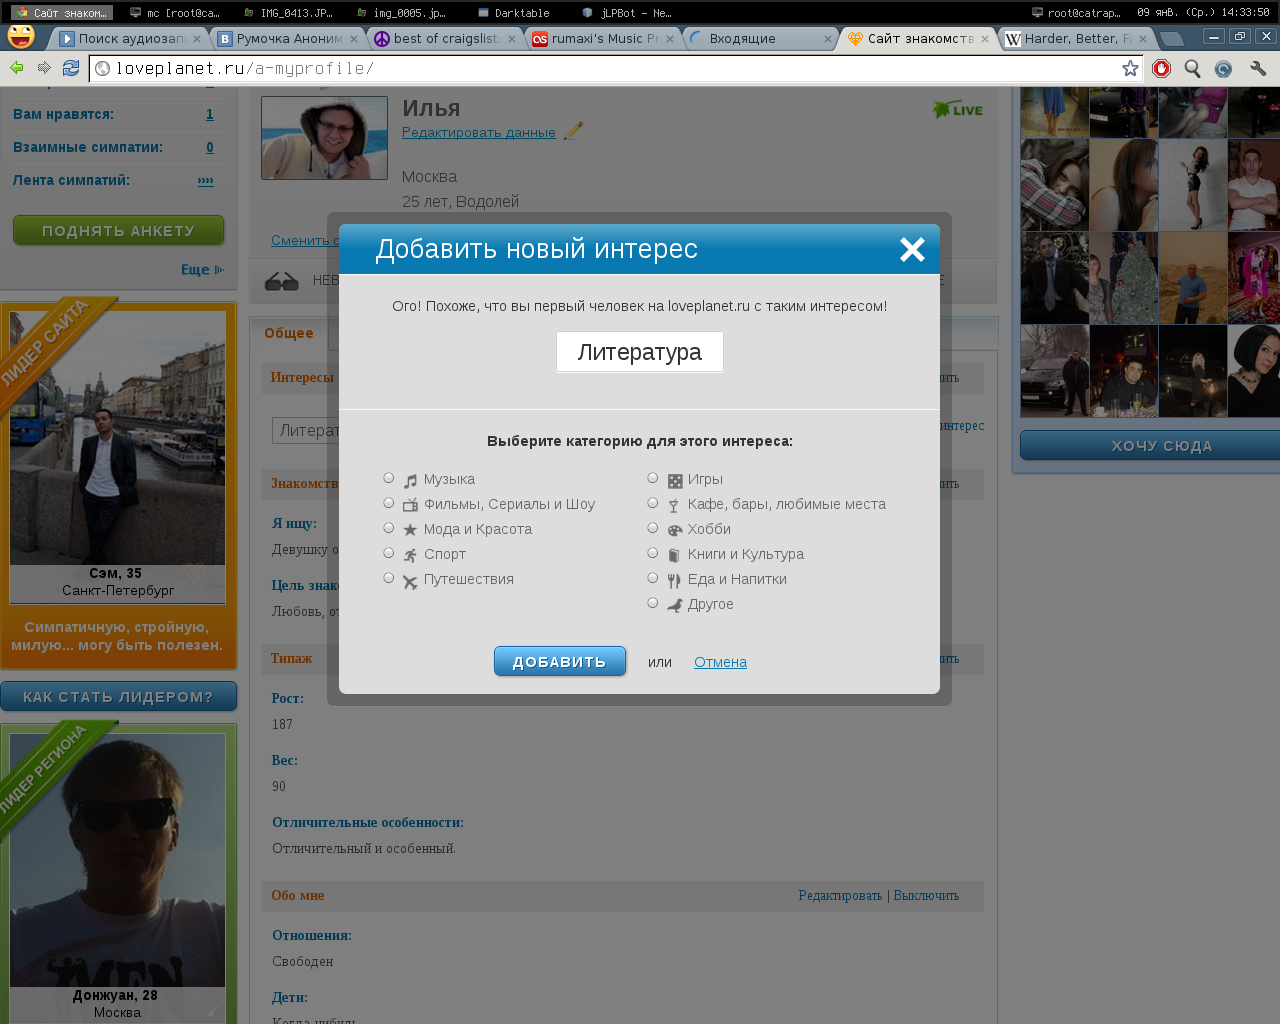Viewport: 1280px width, 1024px height.
Task: Click КАК СТАТЬ ЛИДЕРОМ? button
Action: (x=118, y=696)
